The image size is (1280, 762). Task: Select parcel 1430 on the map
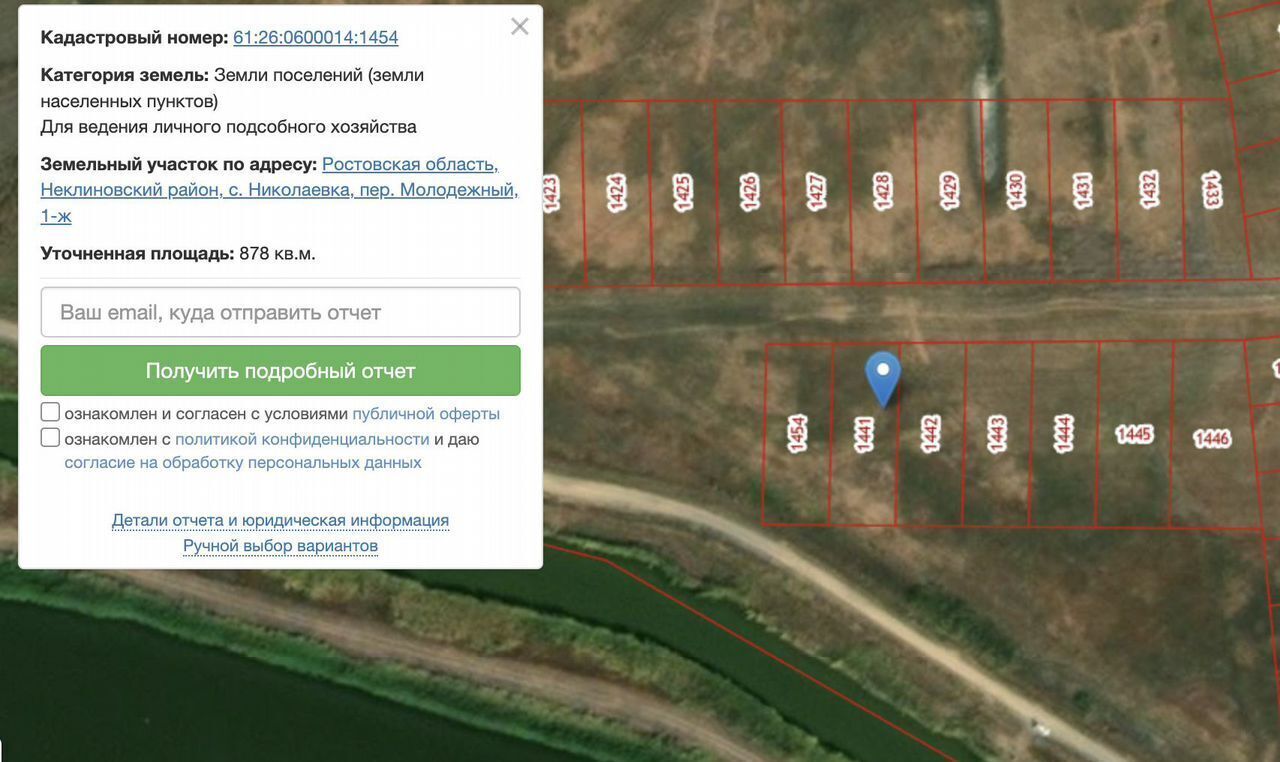click(x=1015, y=190)
